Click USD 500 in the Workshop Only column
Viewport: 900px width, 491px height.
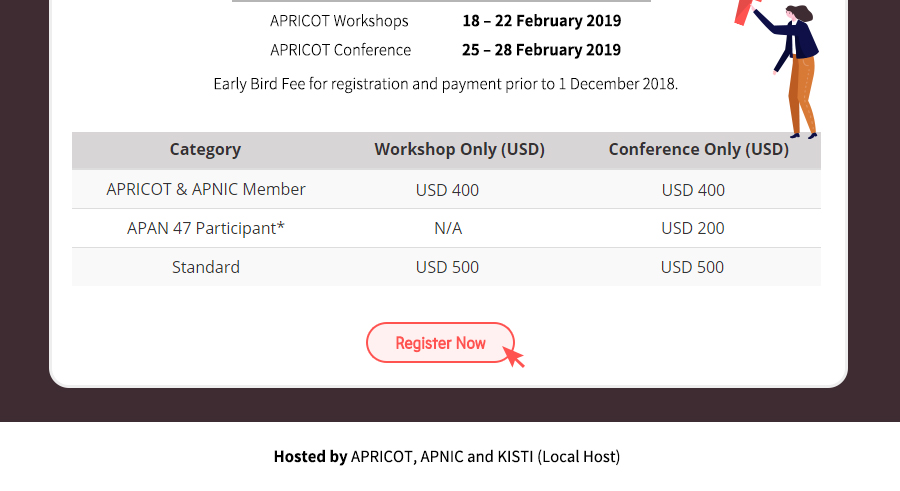tap(447, 267)
